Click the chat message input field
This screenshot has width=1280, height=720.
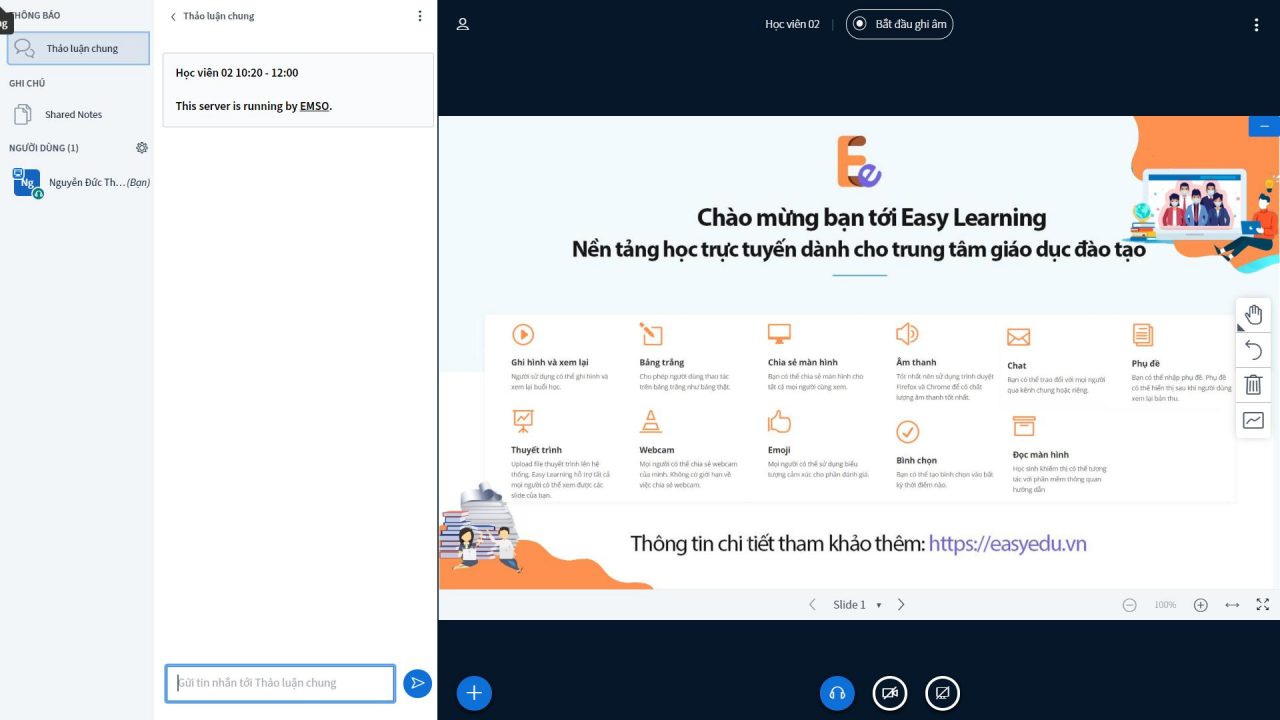(280, 683)
